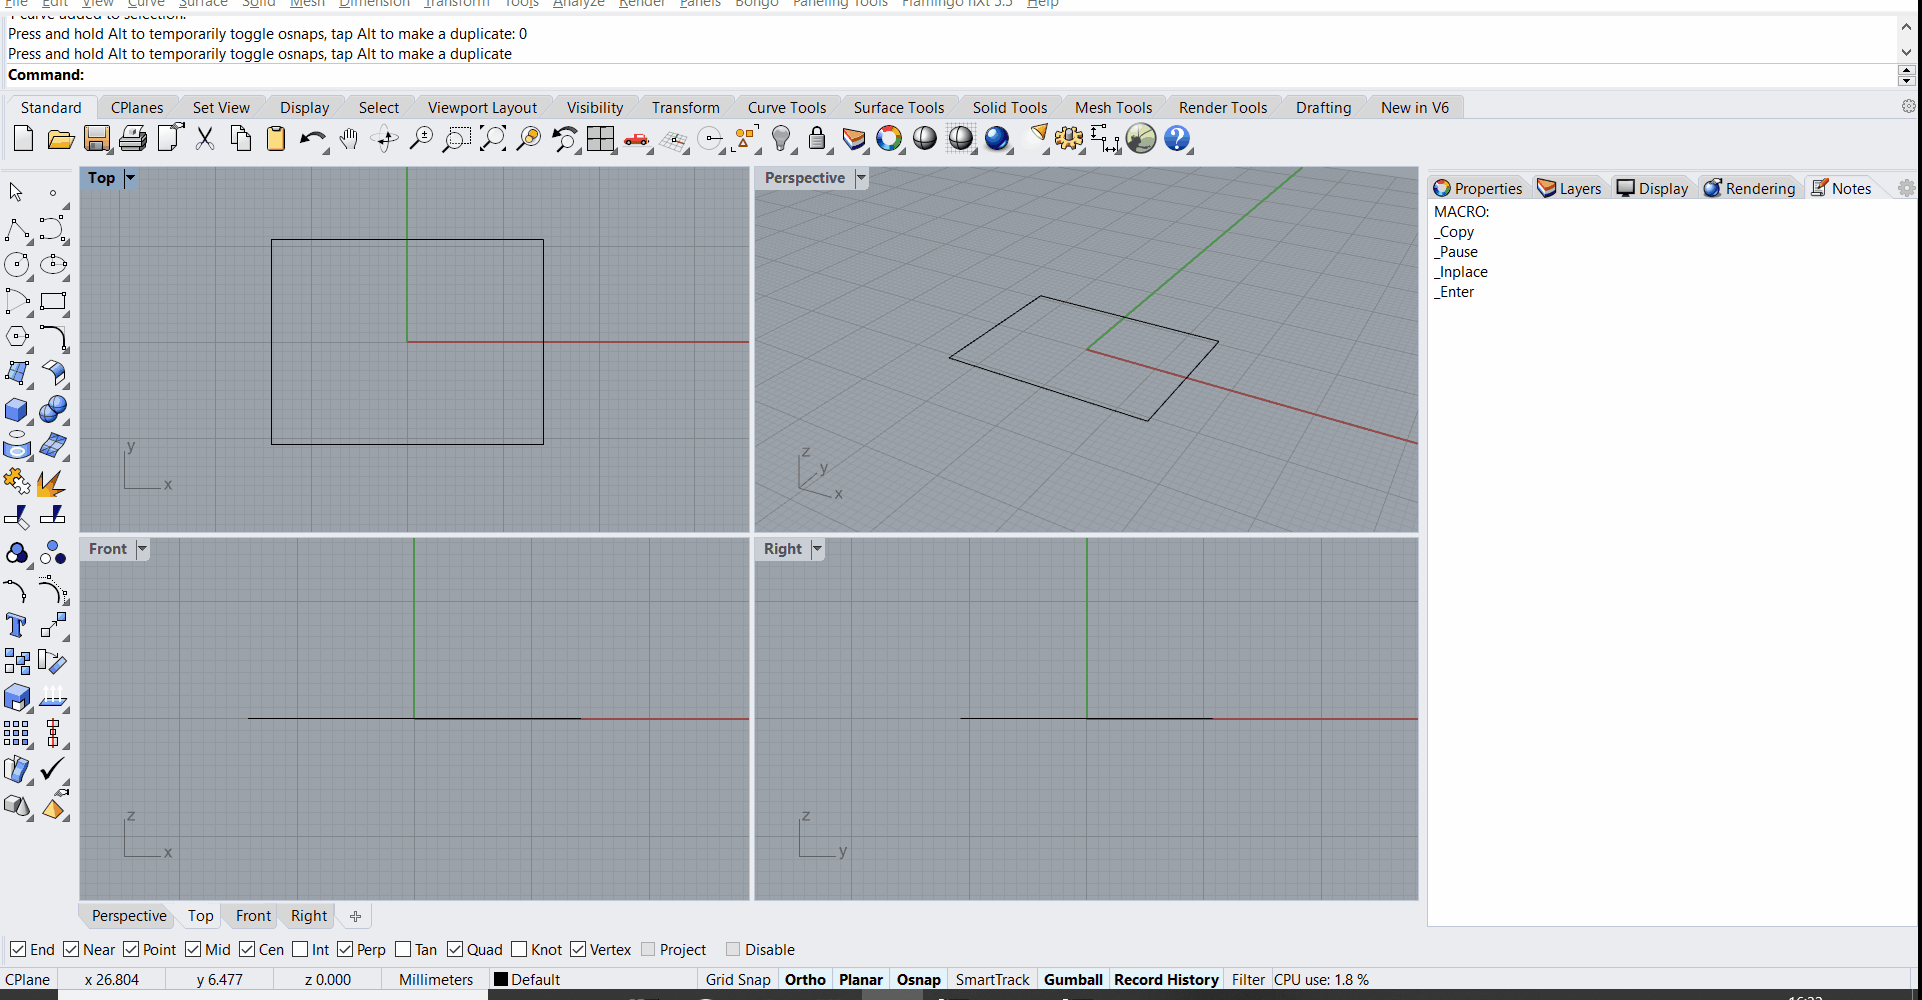Image resolution: width=1922 pixels, height=1000 pixels.
Task: Open the toolbar group options gear
Action: [1908, 106]
